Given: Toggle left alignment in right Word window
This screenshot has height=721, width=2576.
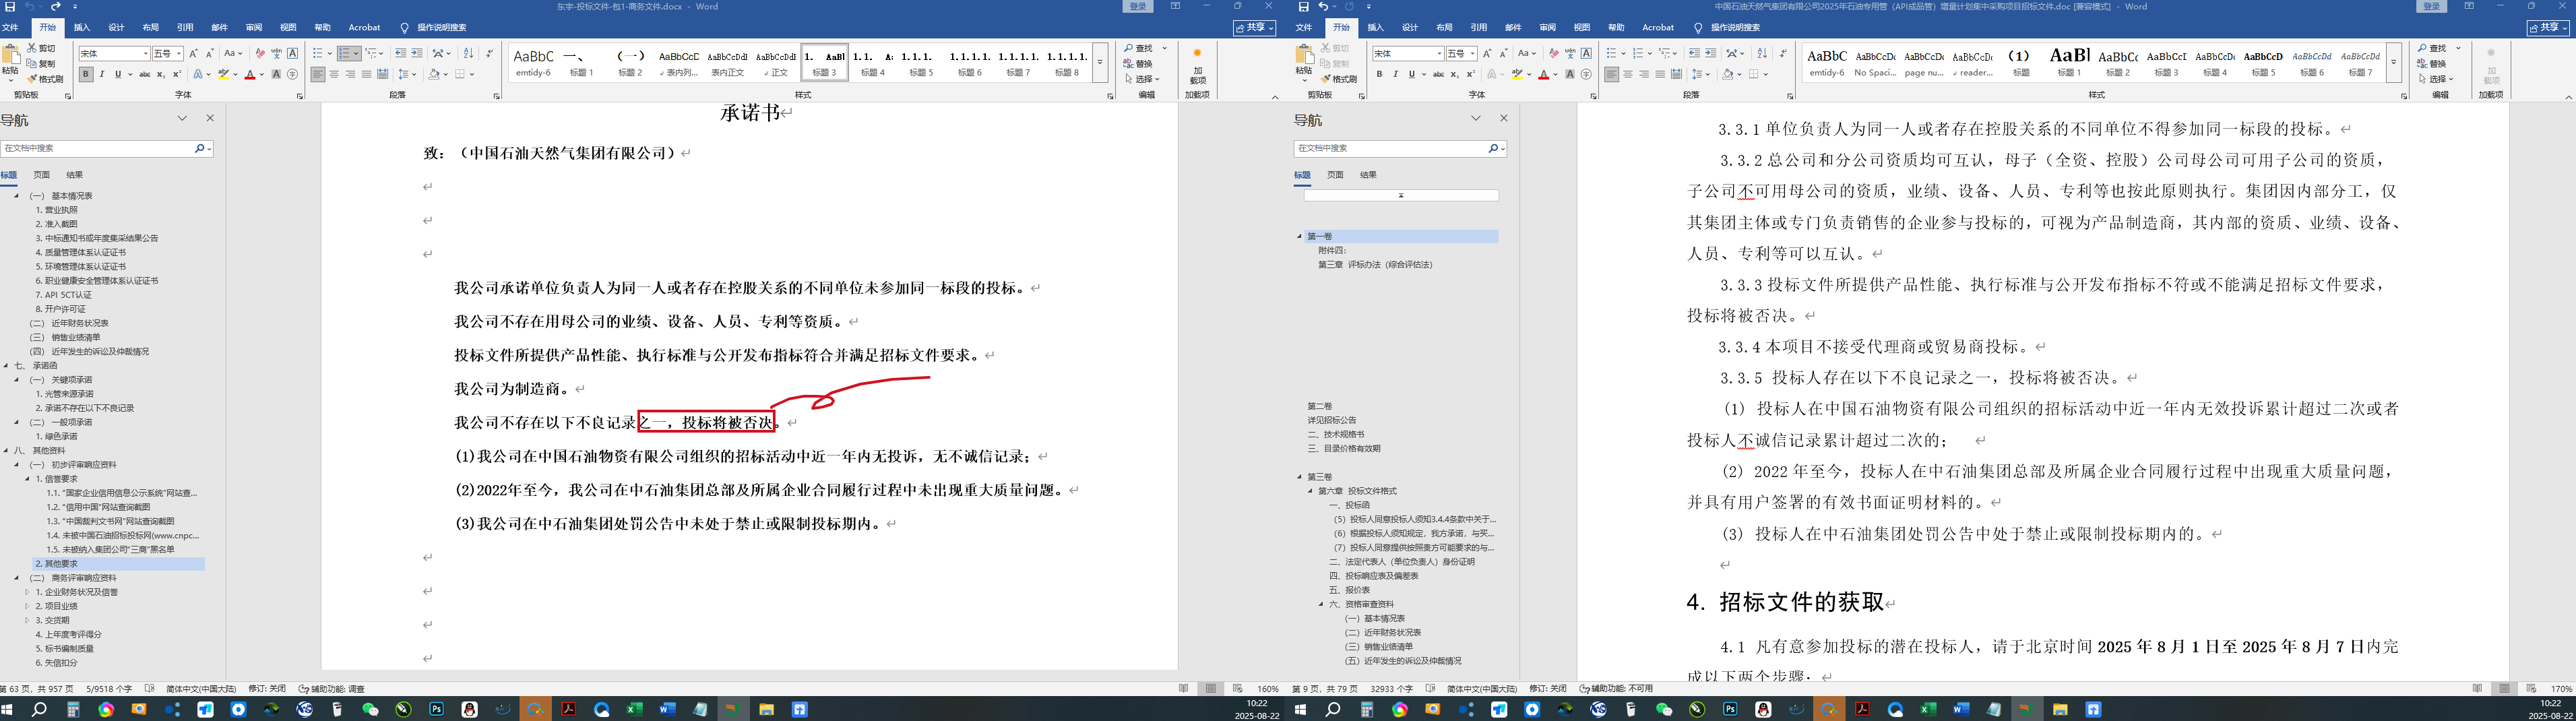Looking at the screenshot, I should [x=1612, y=74].
